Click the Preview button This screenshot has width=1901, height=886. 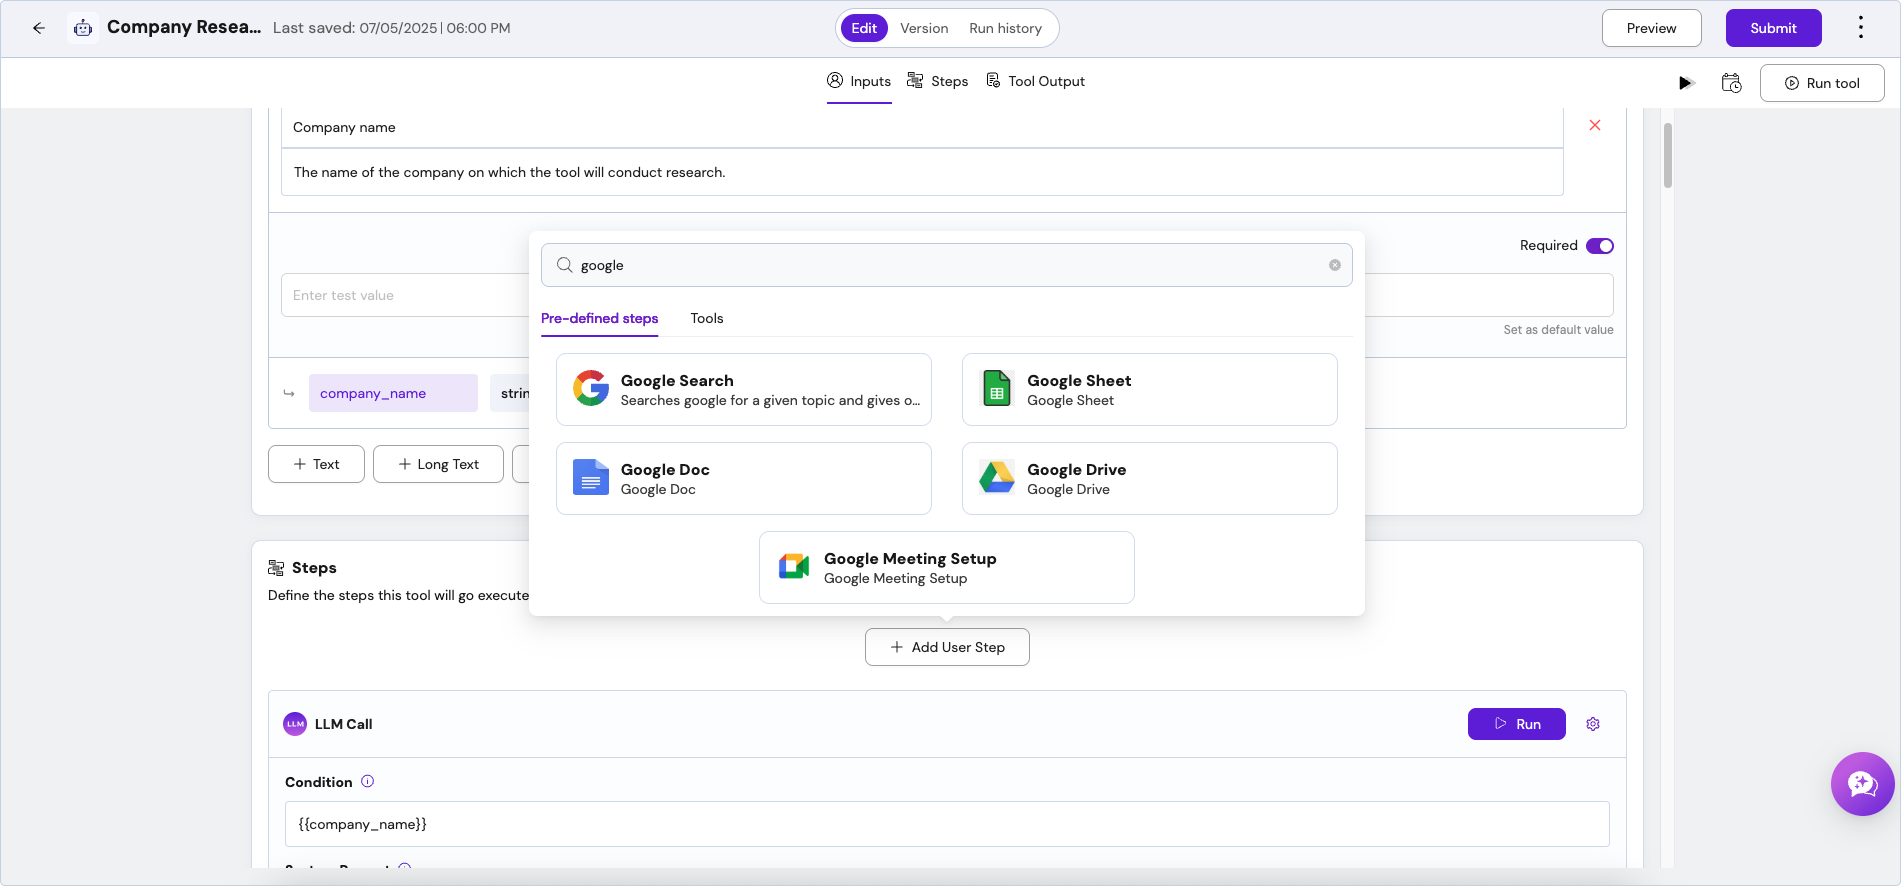(x=1651, y=28)
